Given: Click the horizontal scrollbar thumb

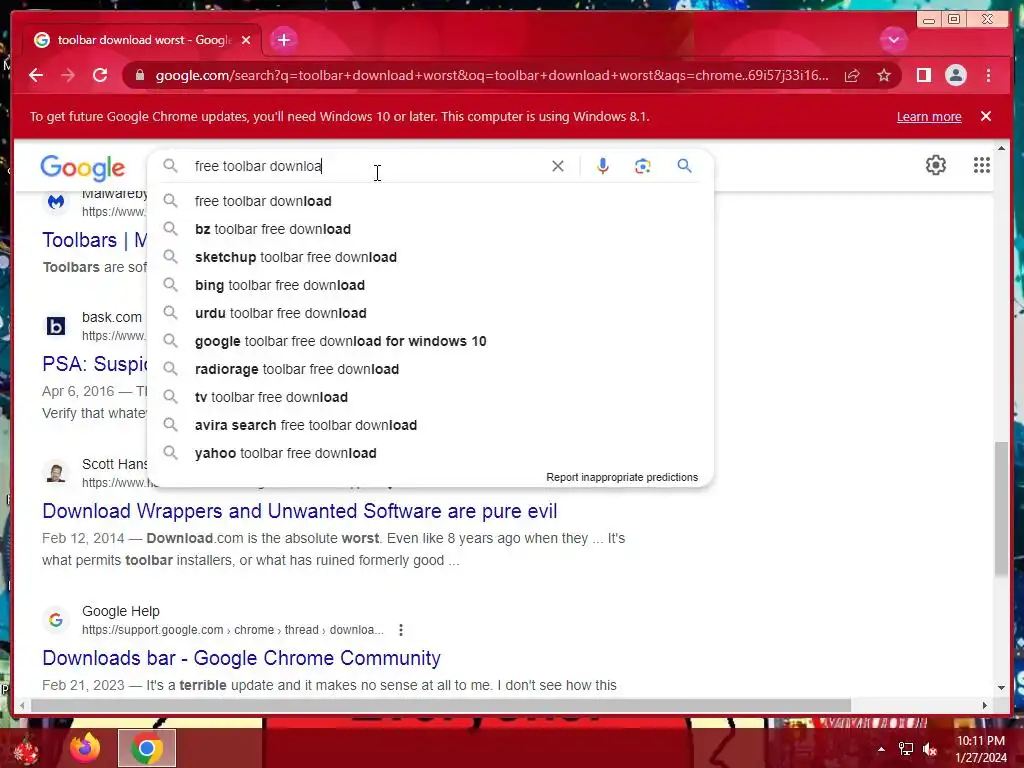Looking at the screenshot, I should coord(441,705).
